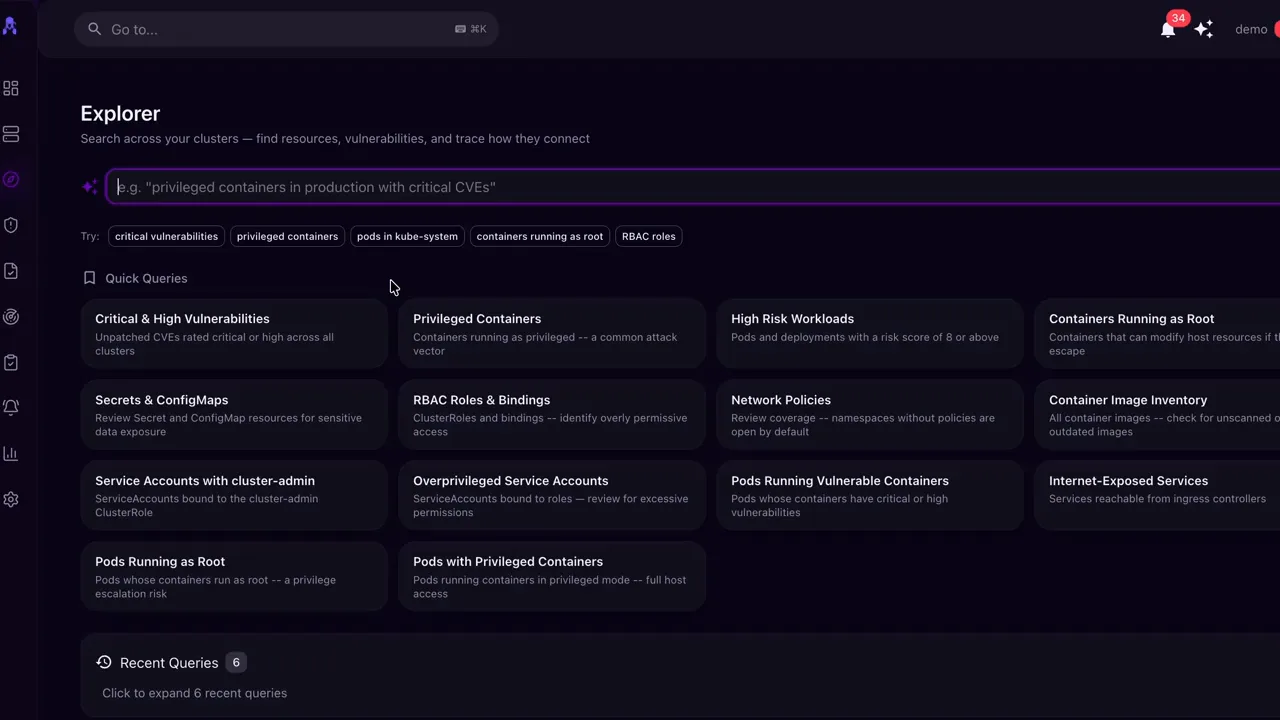Screen dimensions: 1280x720
Task: Open notifications bell with 34 badge
Action: 1168,29
